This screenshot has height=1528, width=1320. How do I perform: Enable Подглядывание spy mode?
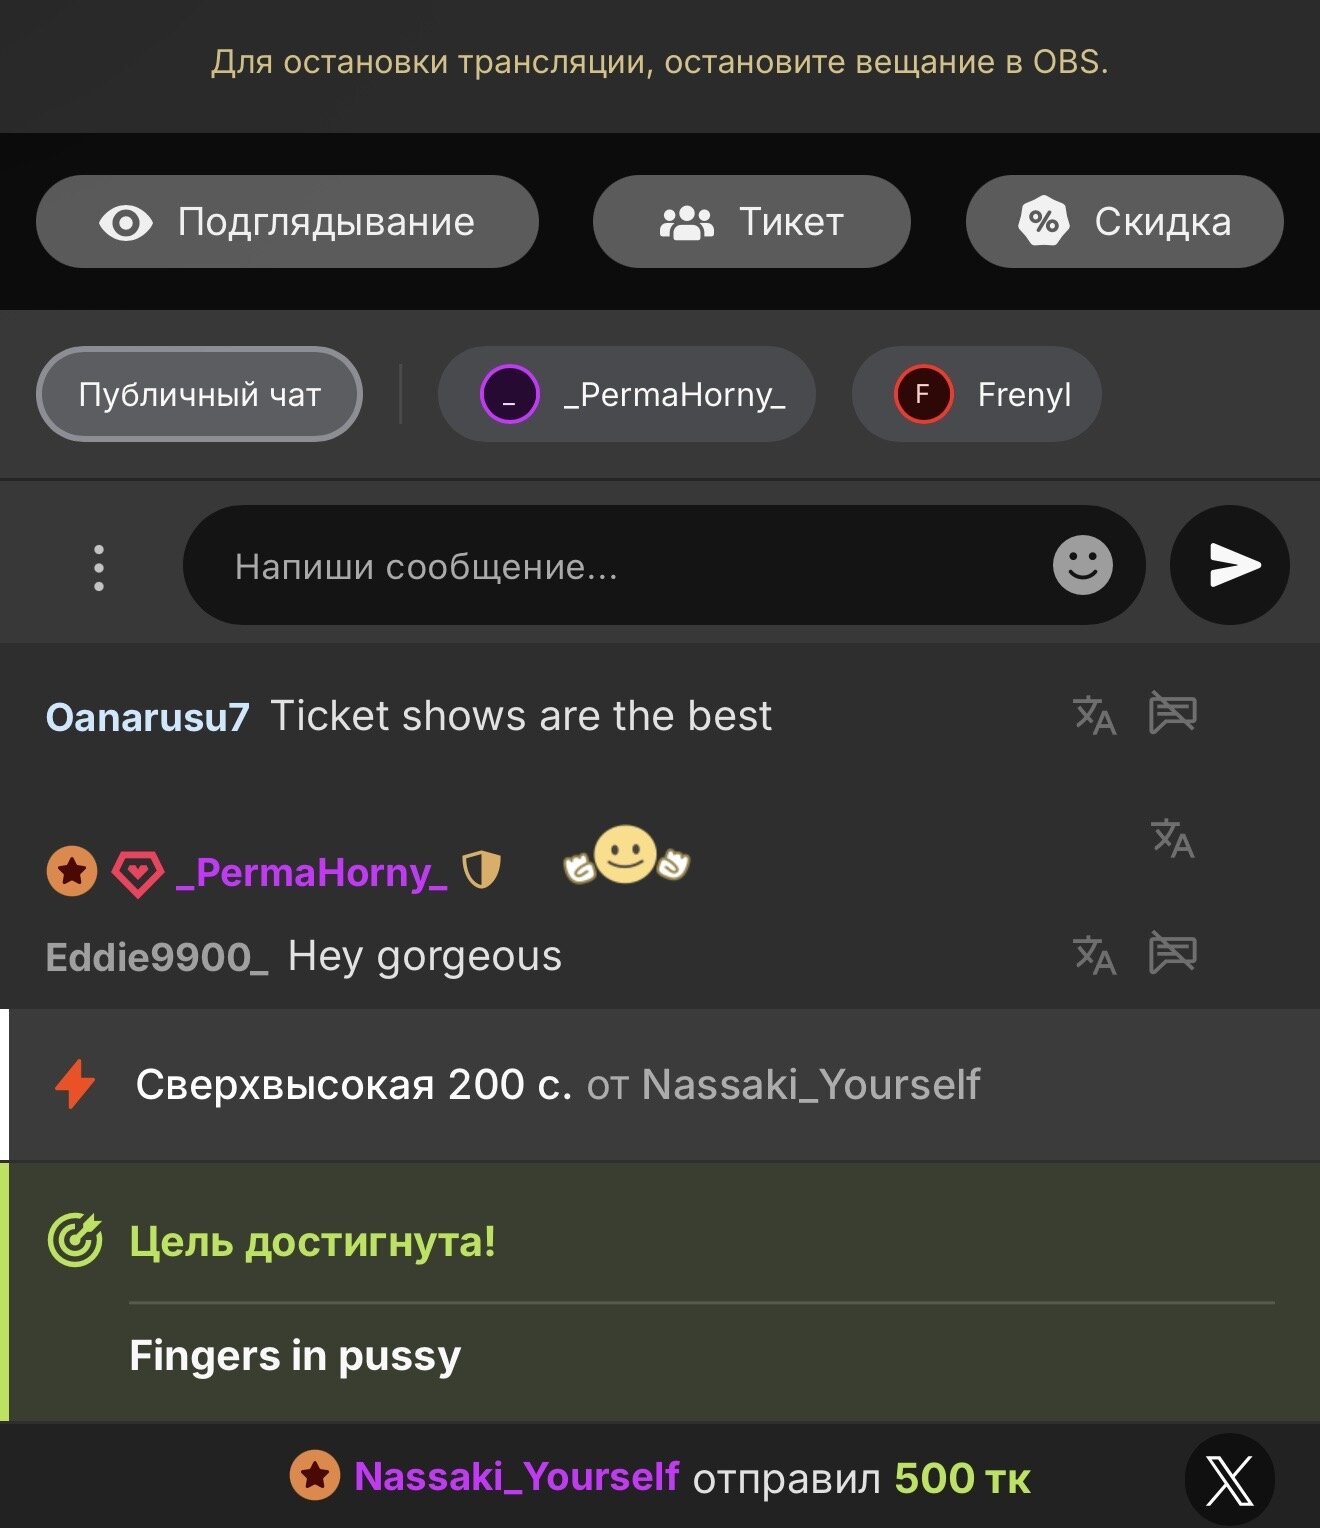287,222
